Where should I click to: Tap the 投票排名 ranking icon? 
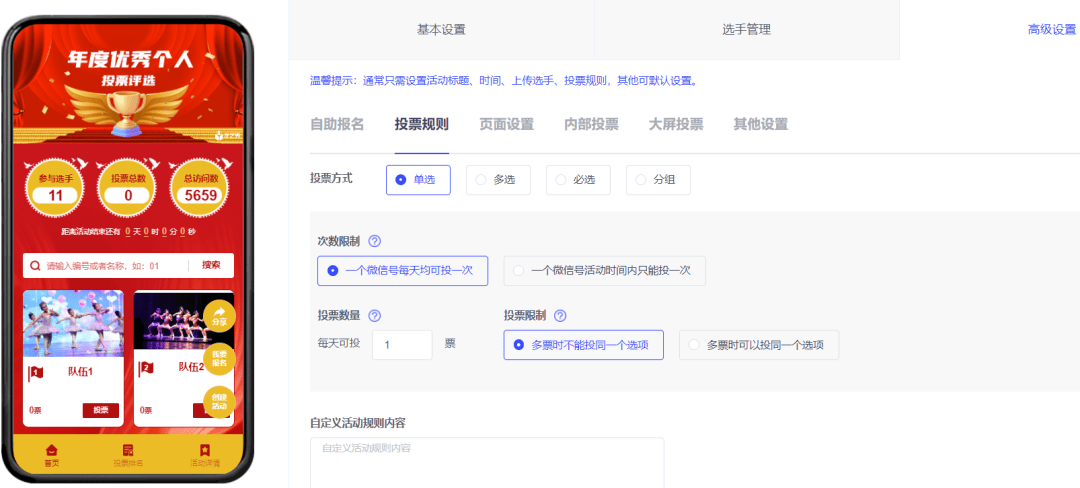(128, 451)
